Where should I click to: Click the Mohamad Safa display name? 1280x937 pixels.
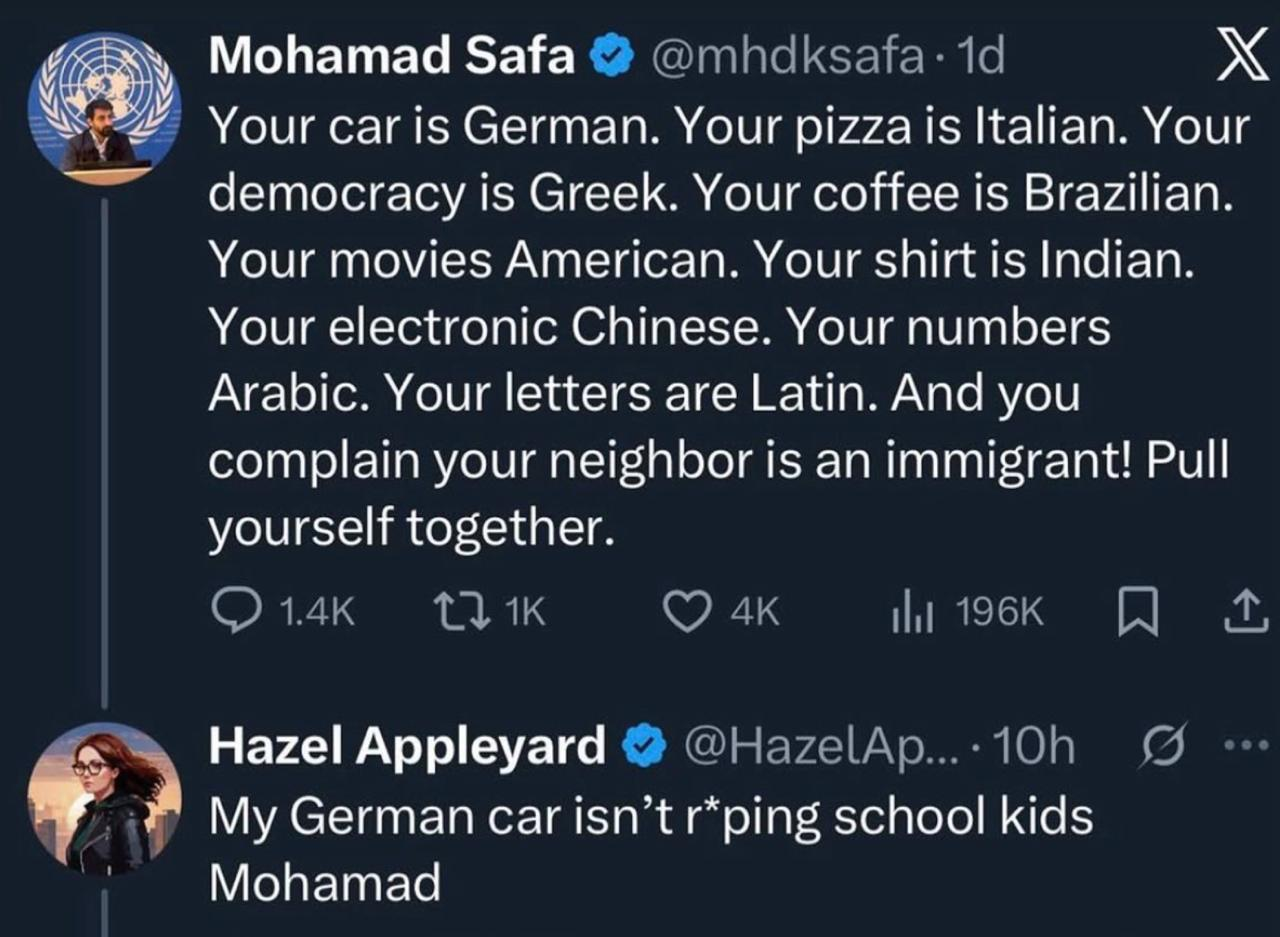[x=391, y=59]
